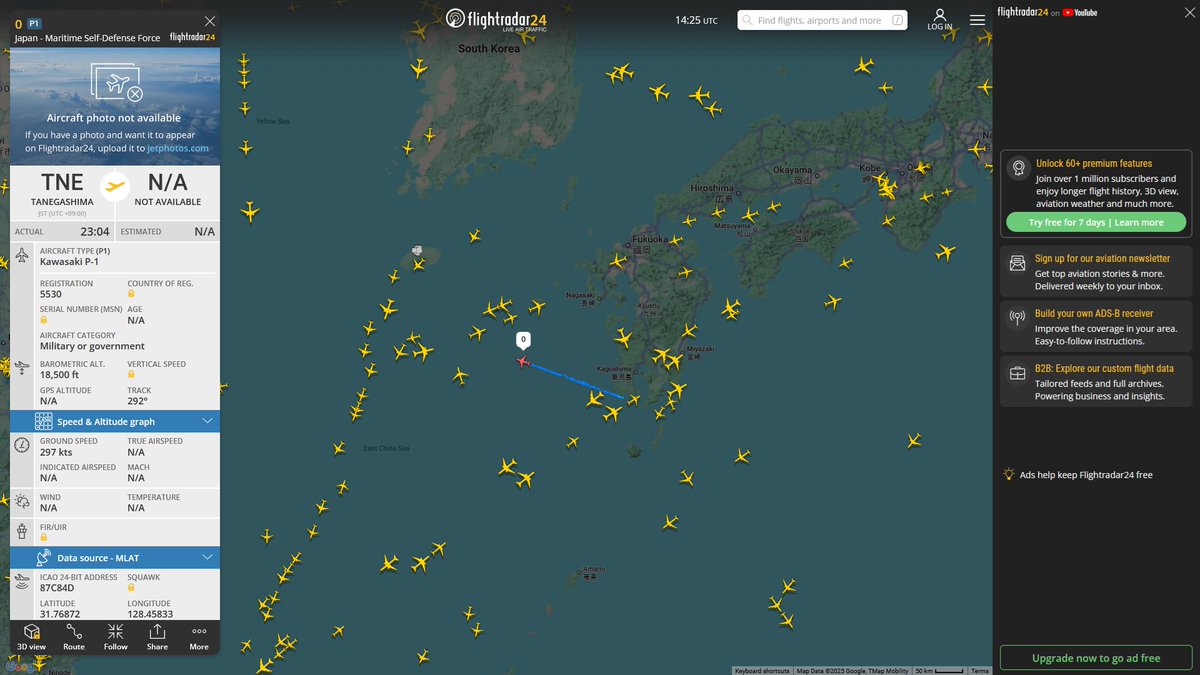
Task: Show the flight Route
Action: click(x=74, y=637)
